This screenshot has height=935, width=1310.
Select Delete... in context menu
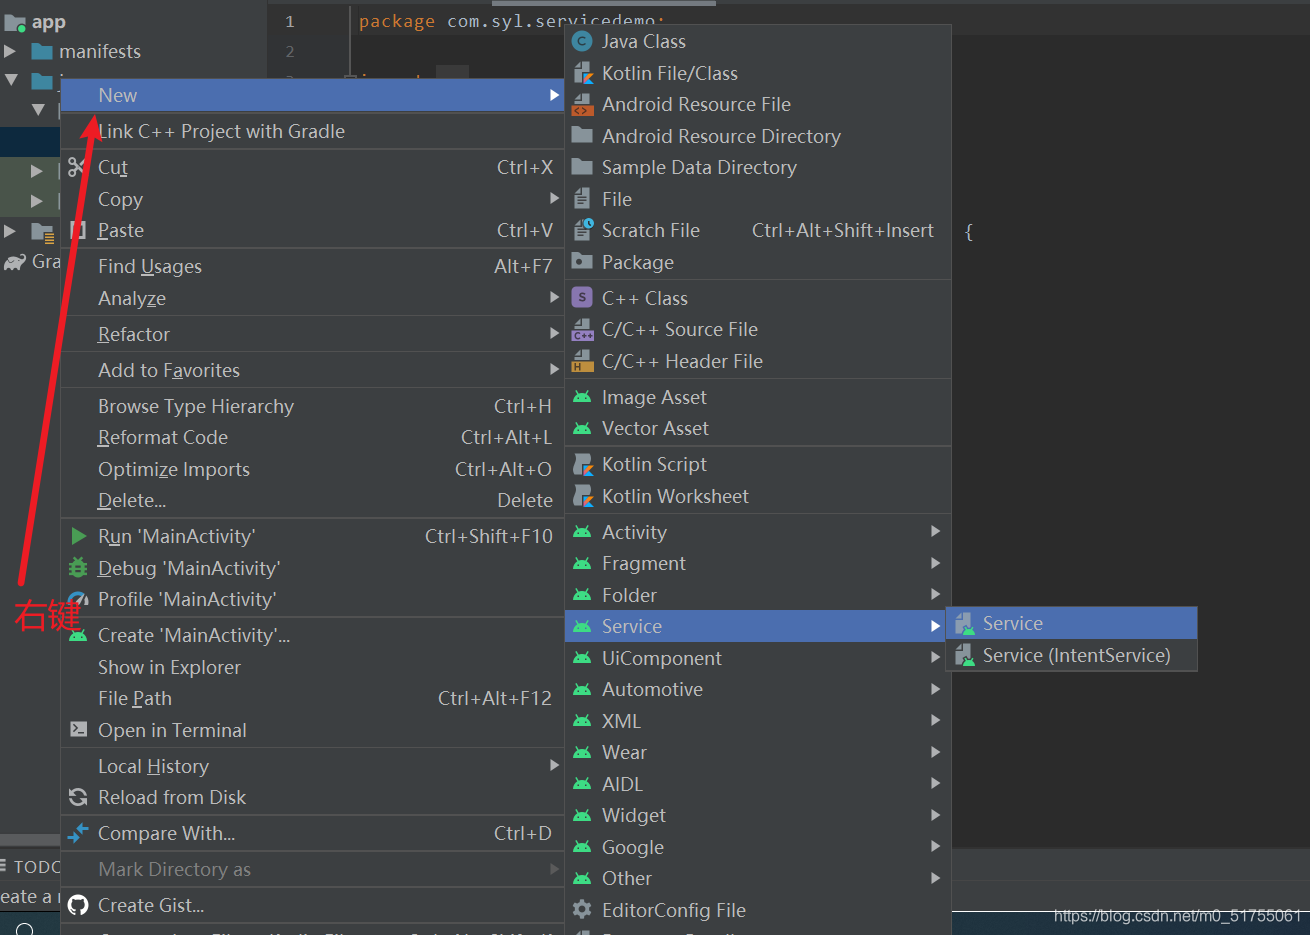click(312, 500)
